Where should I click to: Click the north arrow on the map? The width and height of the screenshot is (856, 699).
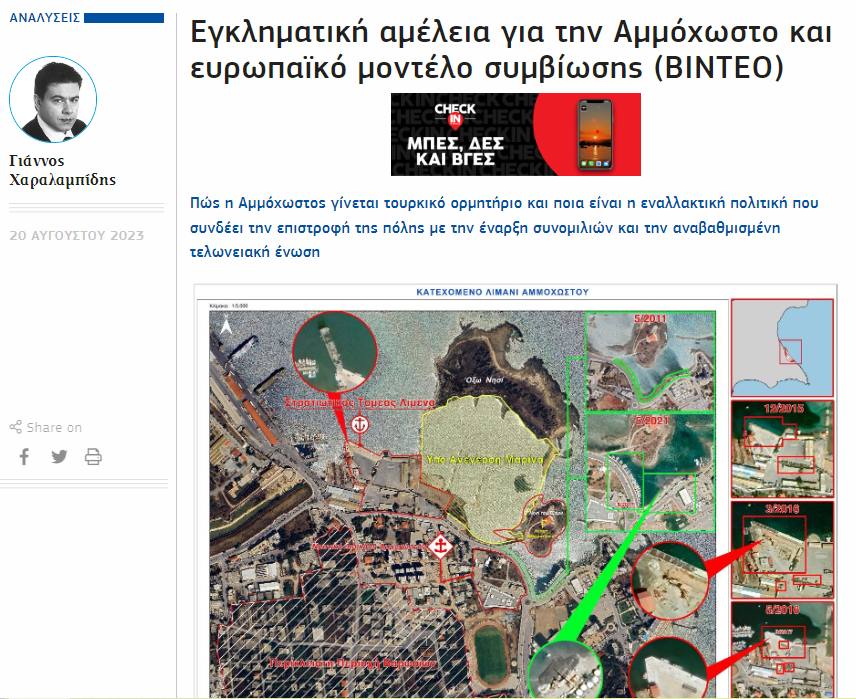click(227, 325)
